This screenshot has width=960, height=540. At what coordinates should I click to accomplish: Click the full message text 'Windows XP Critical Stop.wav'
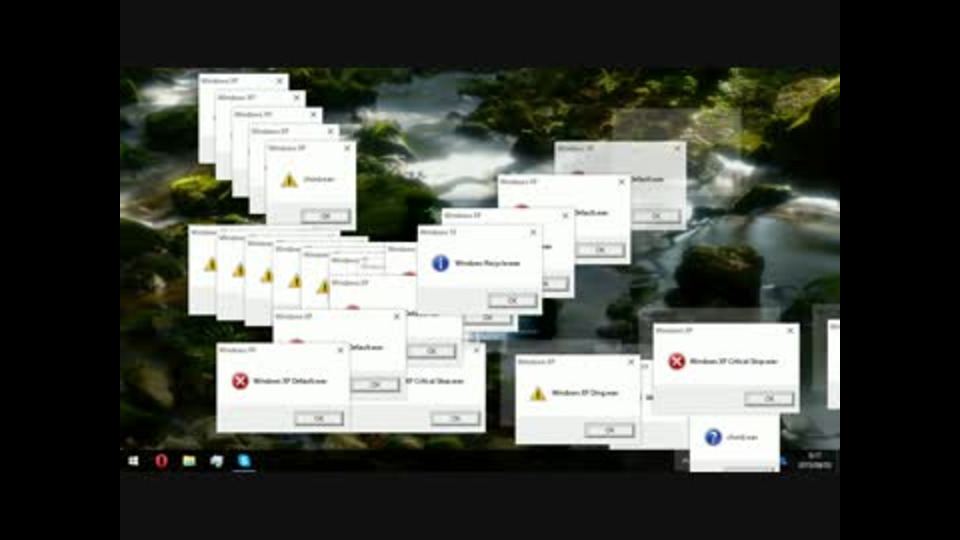[733, 361]
